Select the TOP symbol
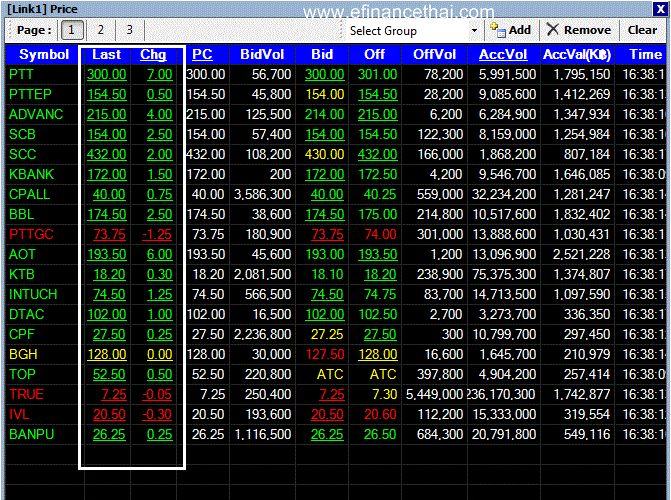Image resolution: width=671 pixels, height=500 pixels. 22,375
